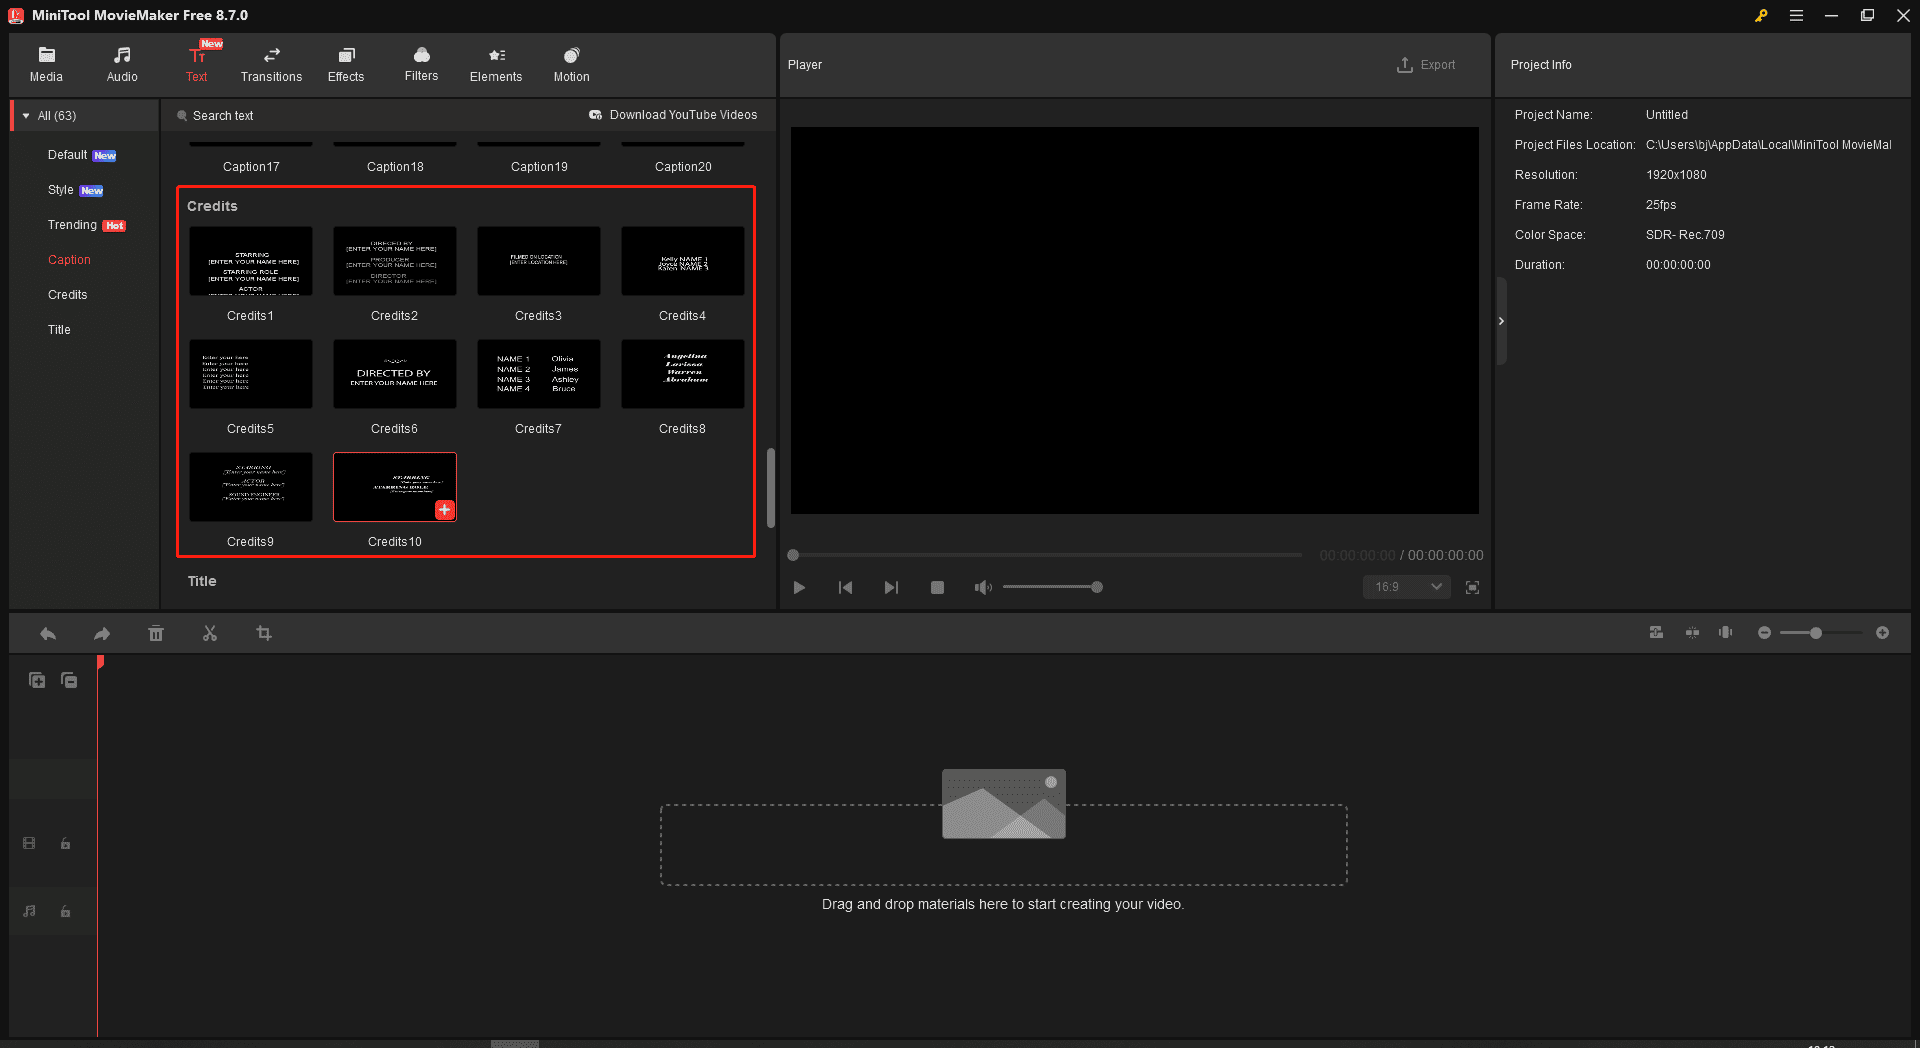Click the upgrade key icon
The height and width of the screenshot is (1048, 1920).
pos(1761,16)
